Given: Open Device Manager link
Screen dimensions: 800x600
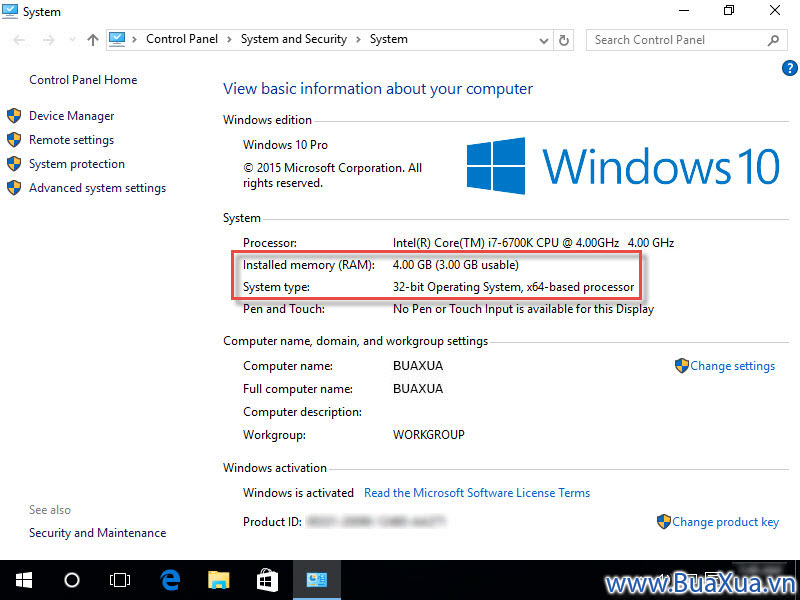Looking at the screenshot, I should point(71,116).
